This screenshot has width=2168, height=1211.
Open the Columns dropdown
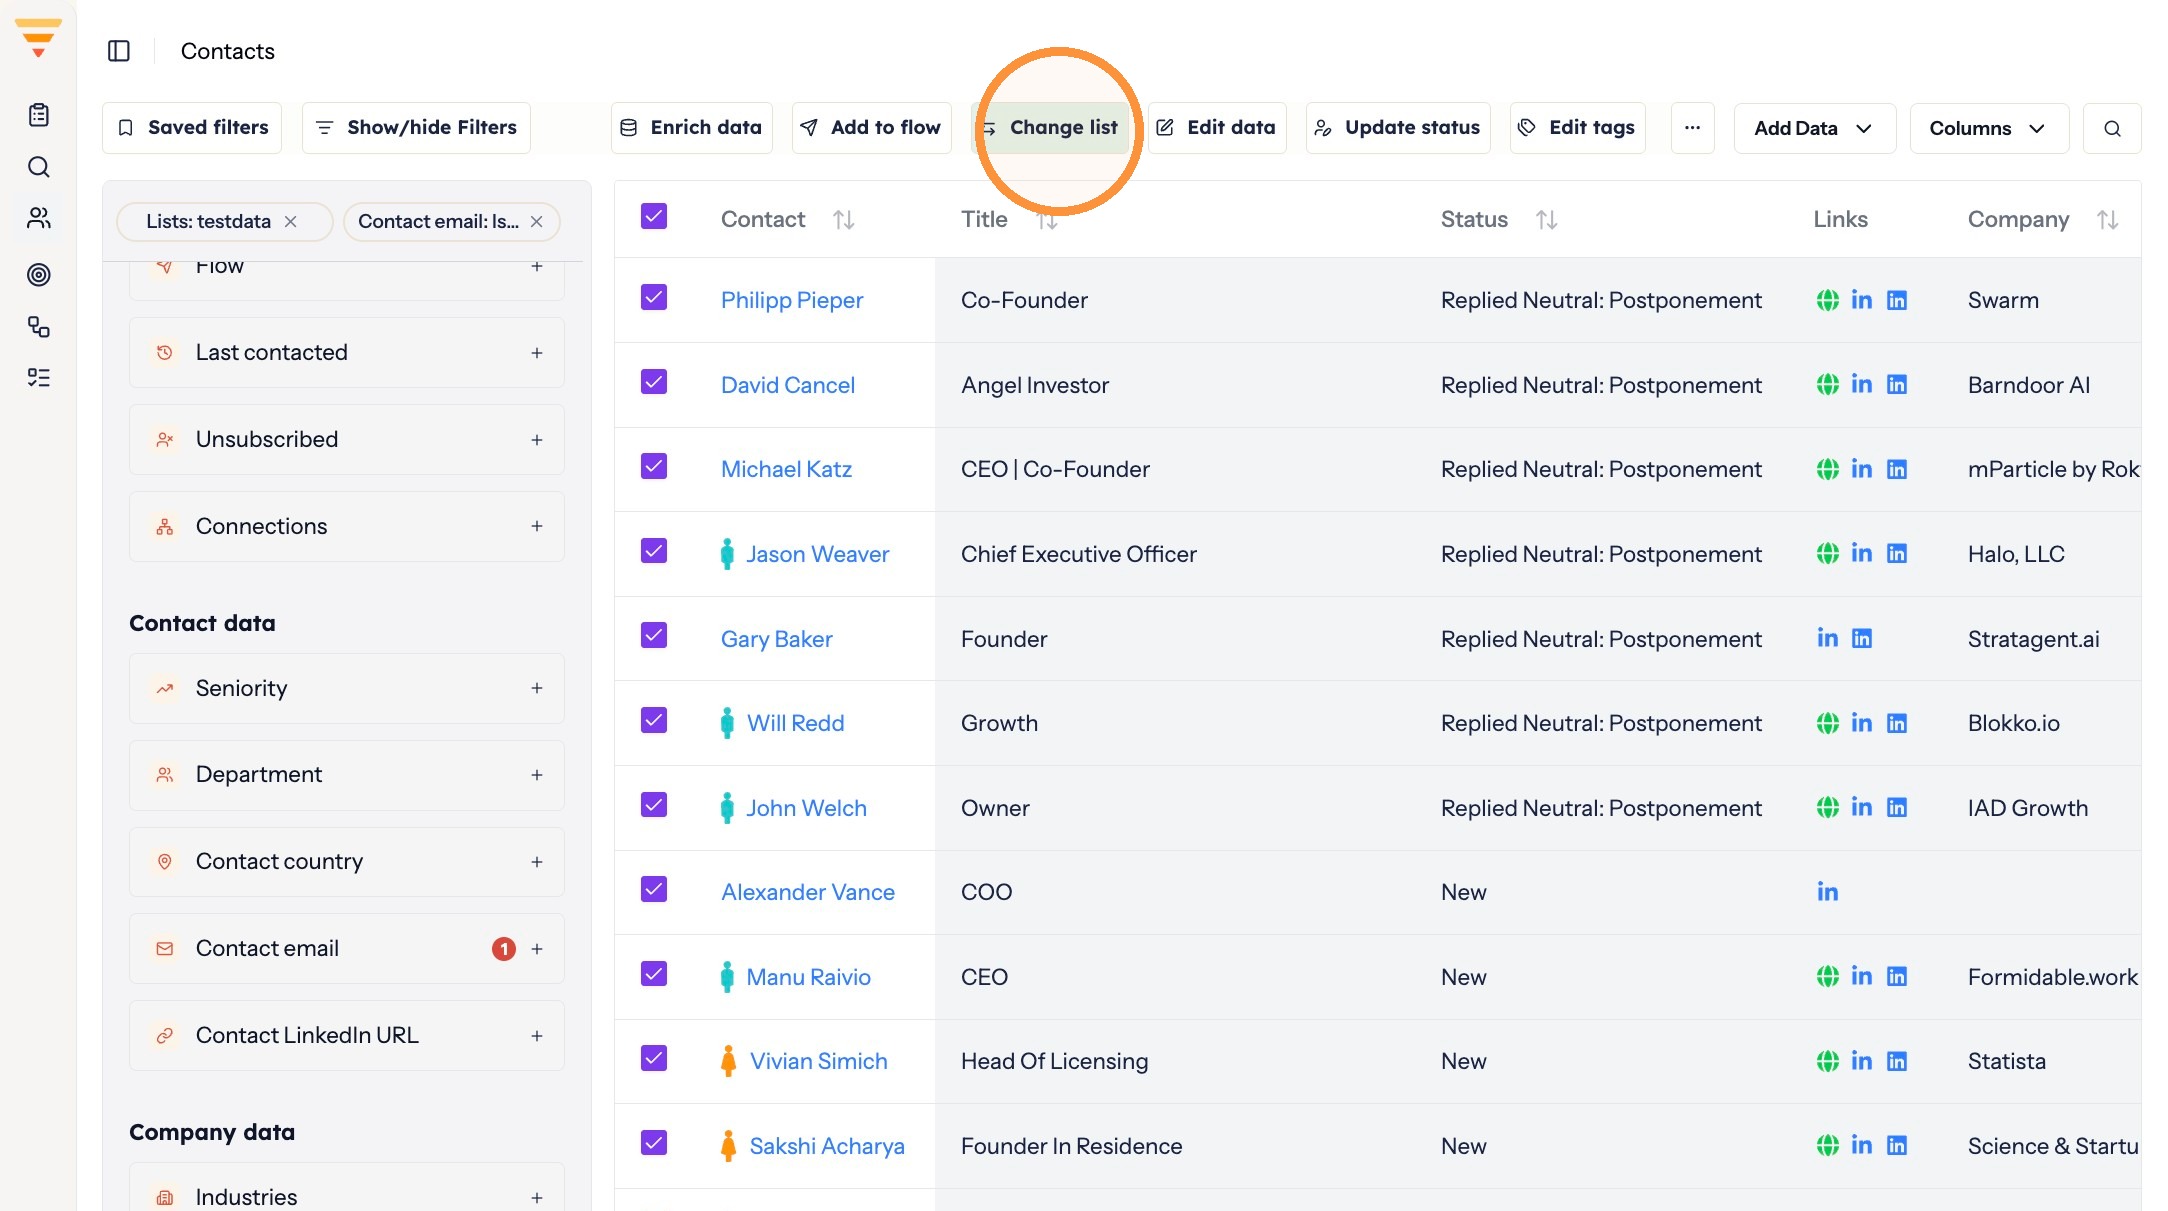coord(1988,128)
